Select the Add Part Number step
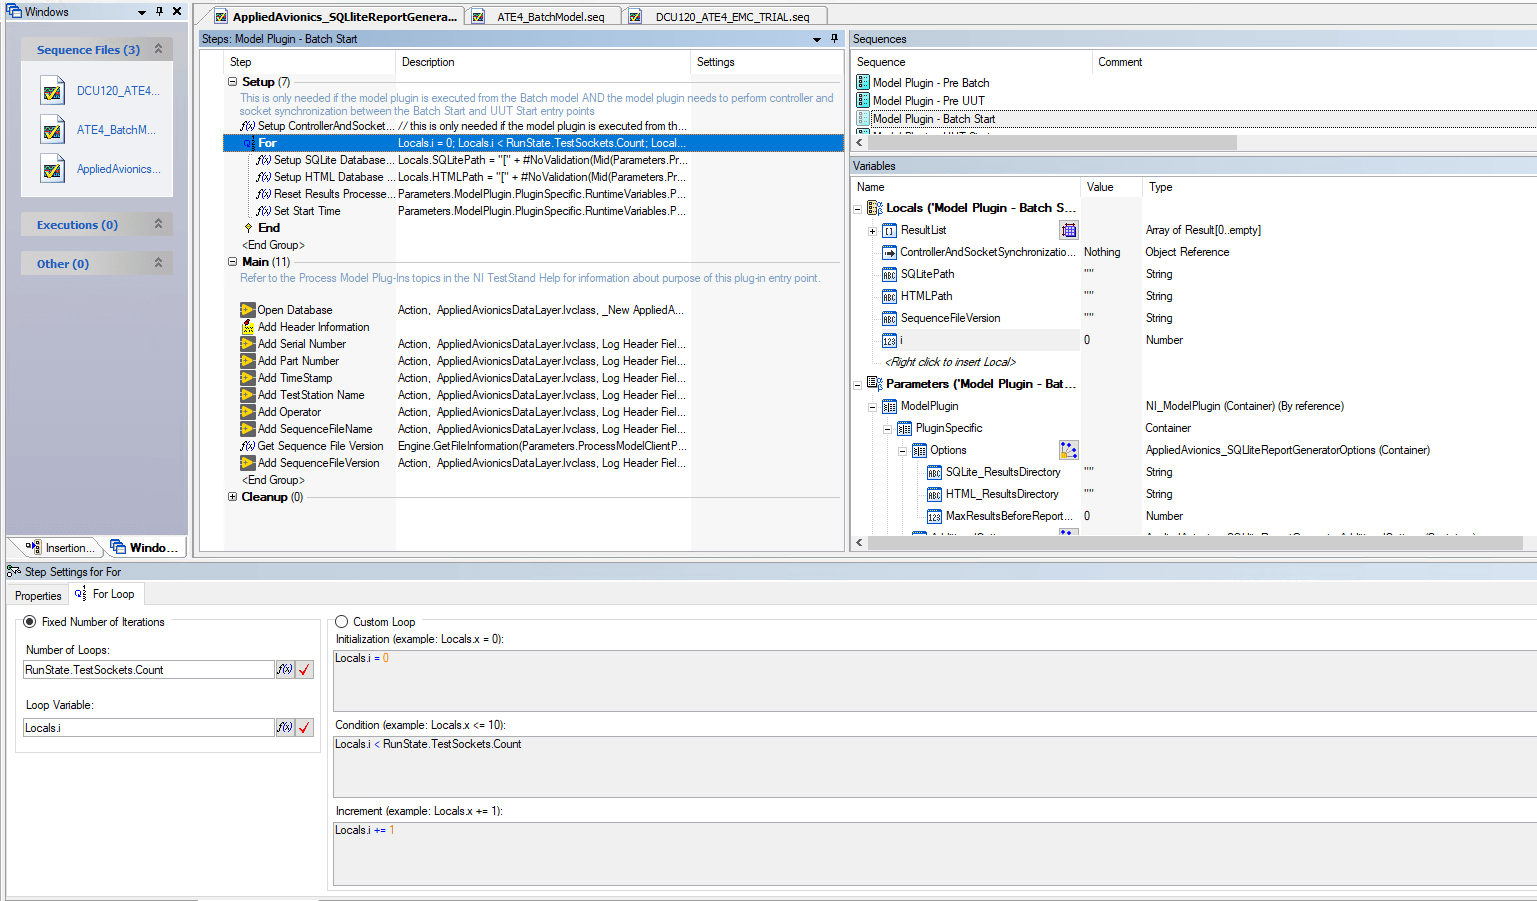 pyautogui.click(x=298, y=361)
